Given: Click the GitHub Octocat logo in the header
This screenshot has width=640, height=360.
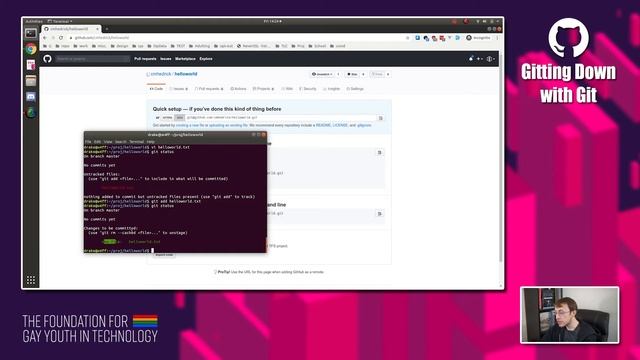Looking at the screenshot, I should pyautogui.click(x=47, y=59).
